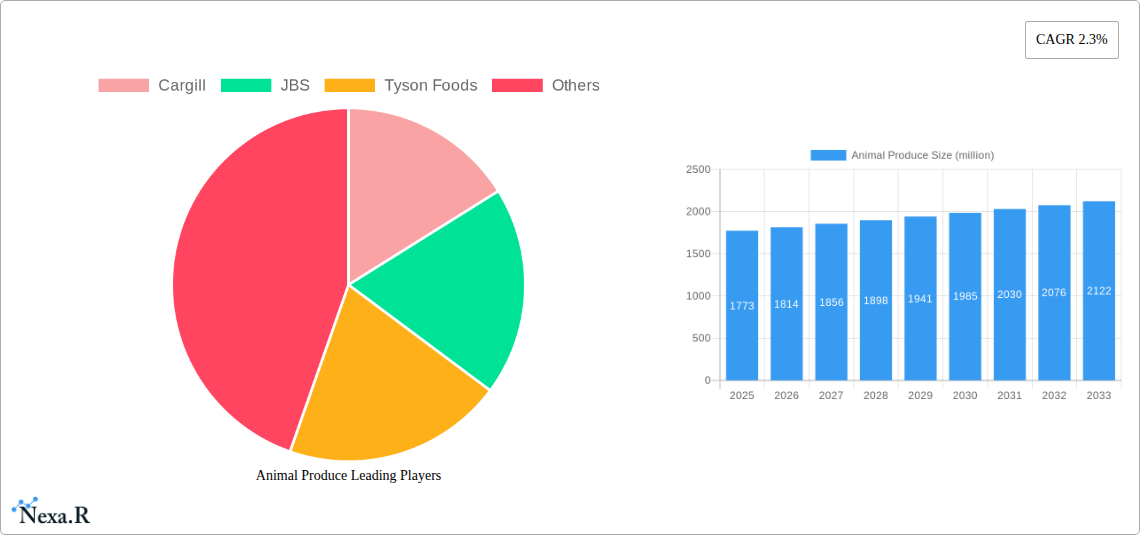Click the 2030 bar labeled 1985

click(965, 297)
